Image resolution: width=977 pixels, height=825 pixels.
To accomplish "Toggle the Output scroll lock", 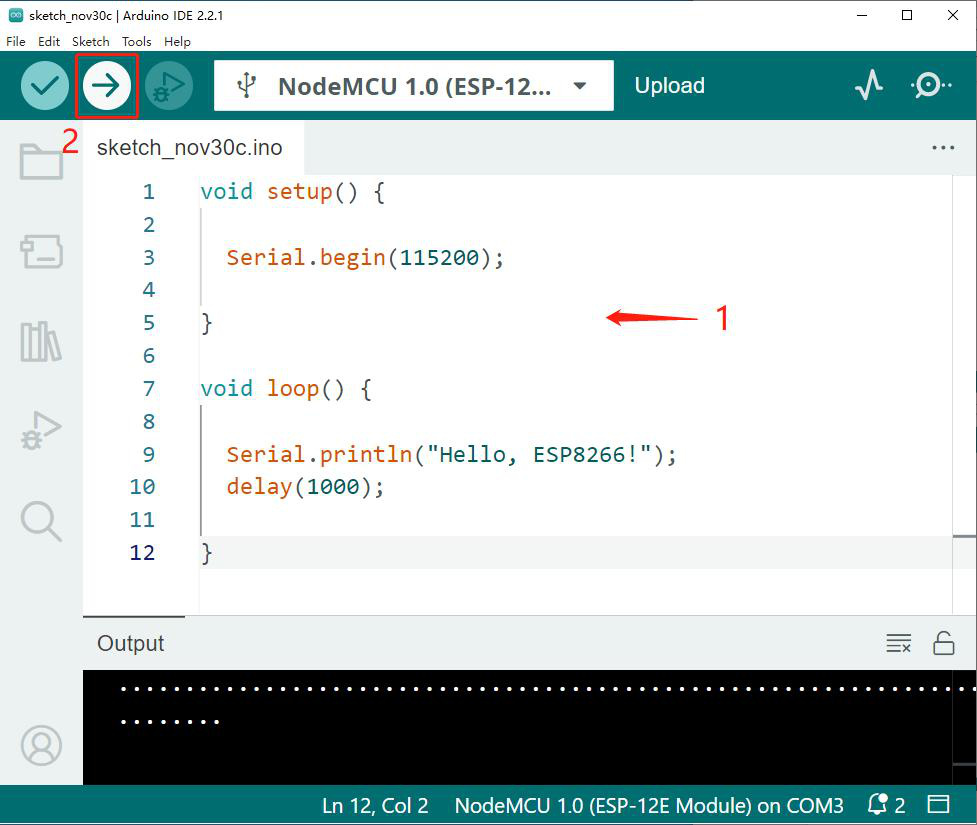I will [943, 643].
